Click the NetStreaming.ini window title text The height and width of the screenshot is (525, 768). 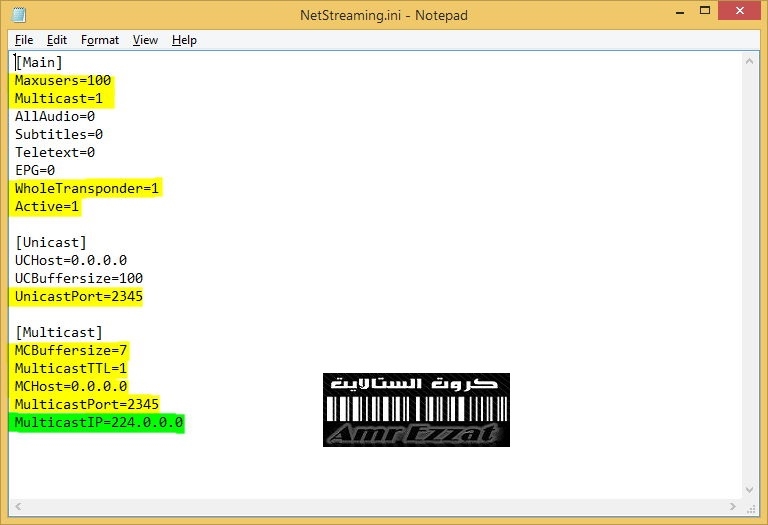click(x=383, y=15)
